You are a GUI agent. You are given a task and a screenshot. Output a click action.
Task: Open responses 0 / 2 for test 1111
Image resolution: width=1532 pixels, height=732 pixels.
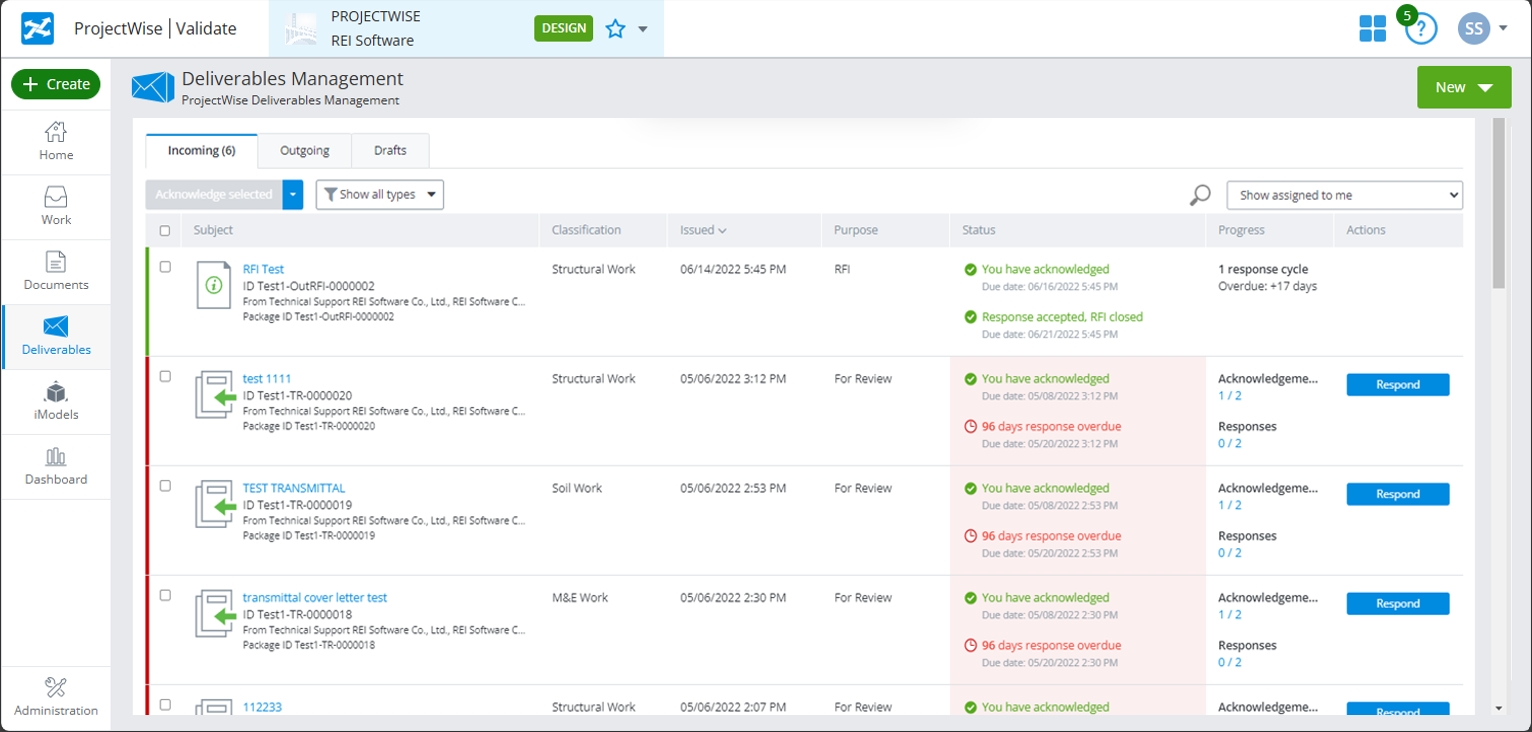click(1230, 443)
